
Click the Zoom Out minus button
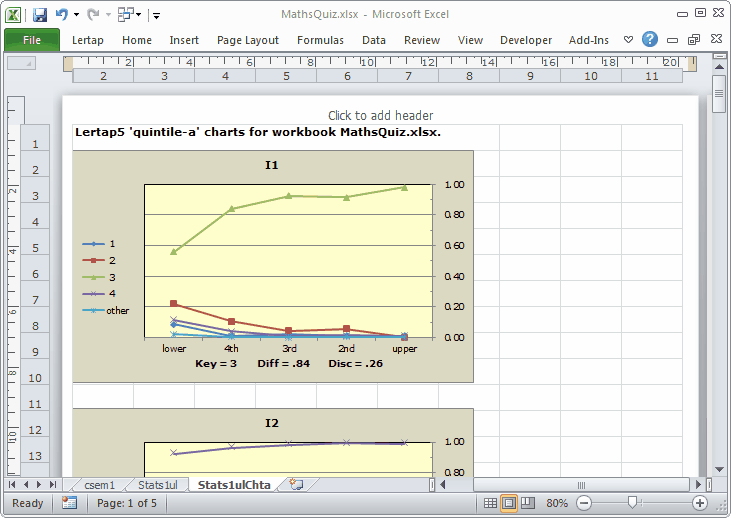[x=584, y=503]
